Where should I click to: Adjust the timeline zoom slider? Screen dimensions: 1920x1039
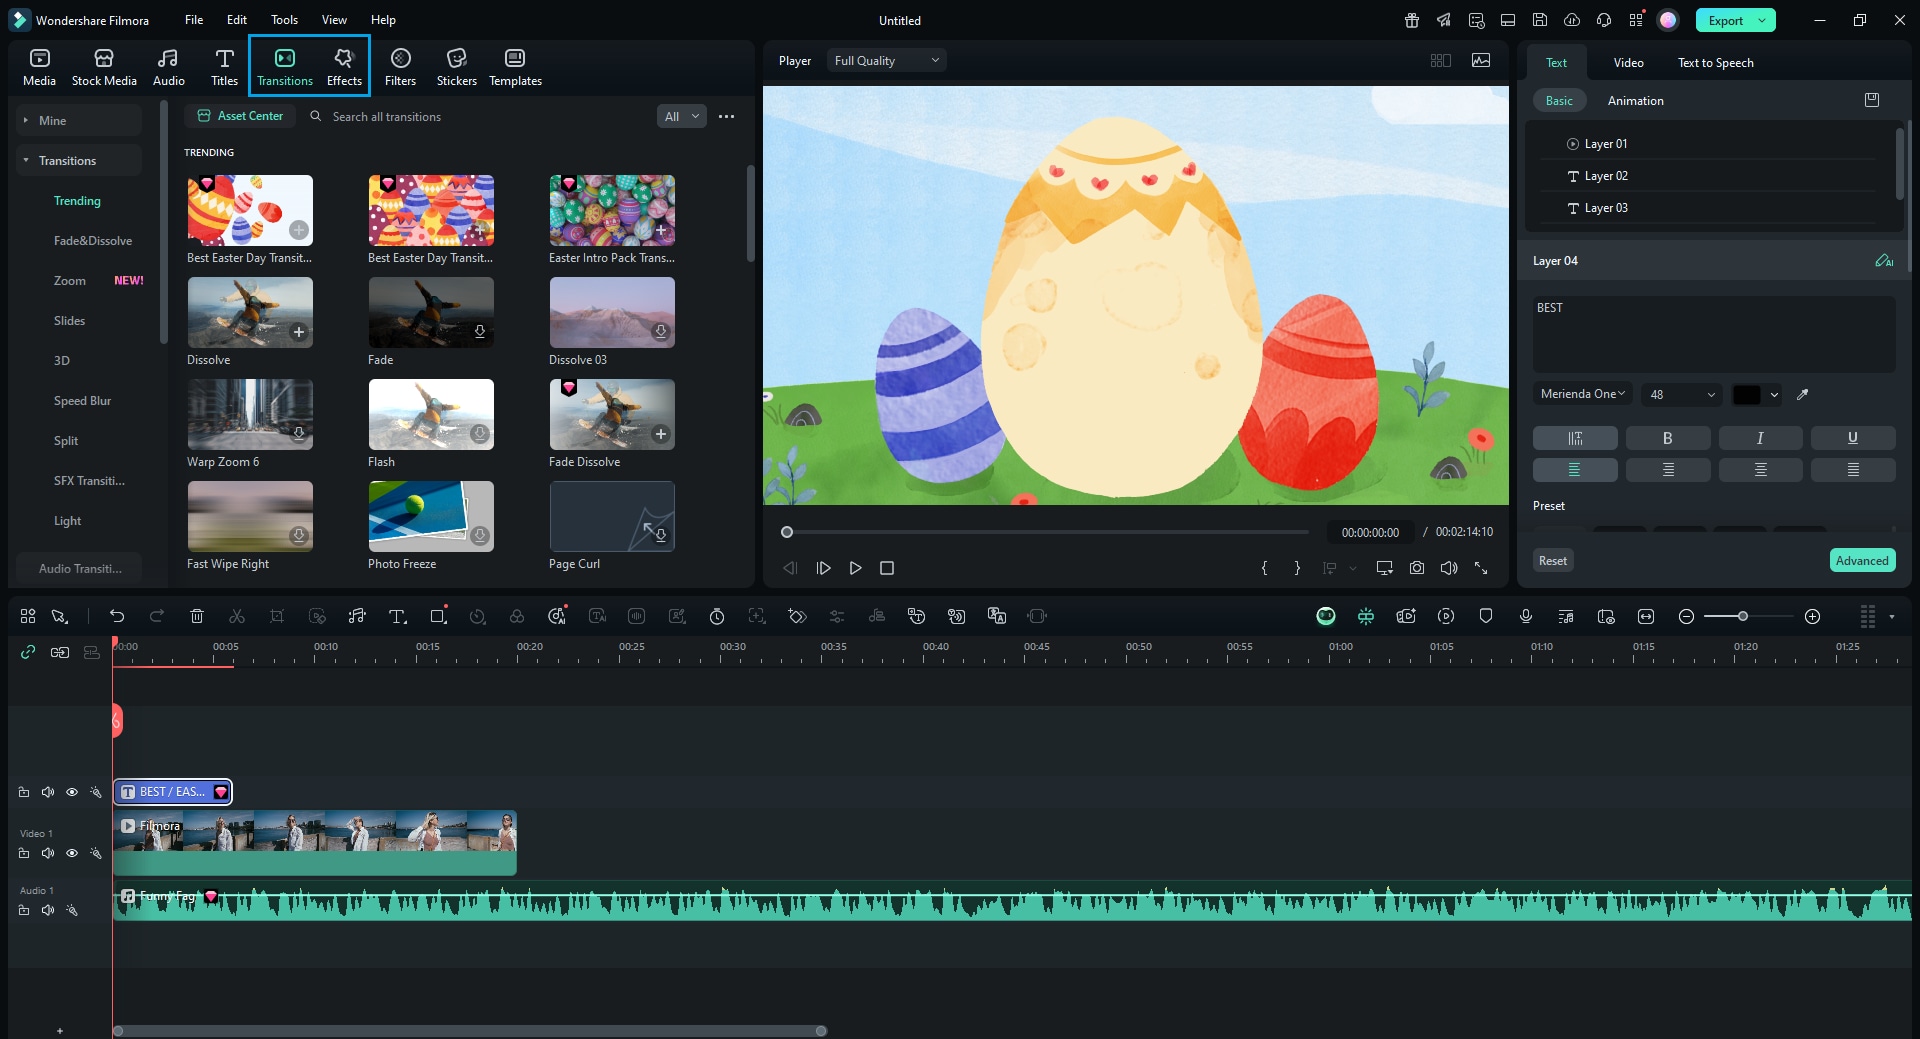[x=1742, y=616]
